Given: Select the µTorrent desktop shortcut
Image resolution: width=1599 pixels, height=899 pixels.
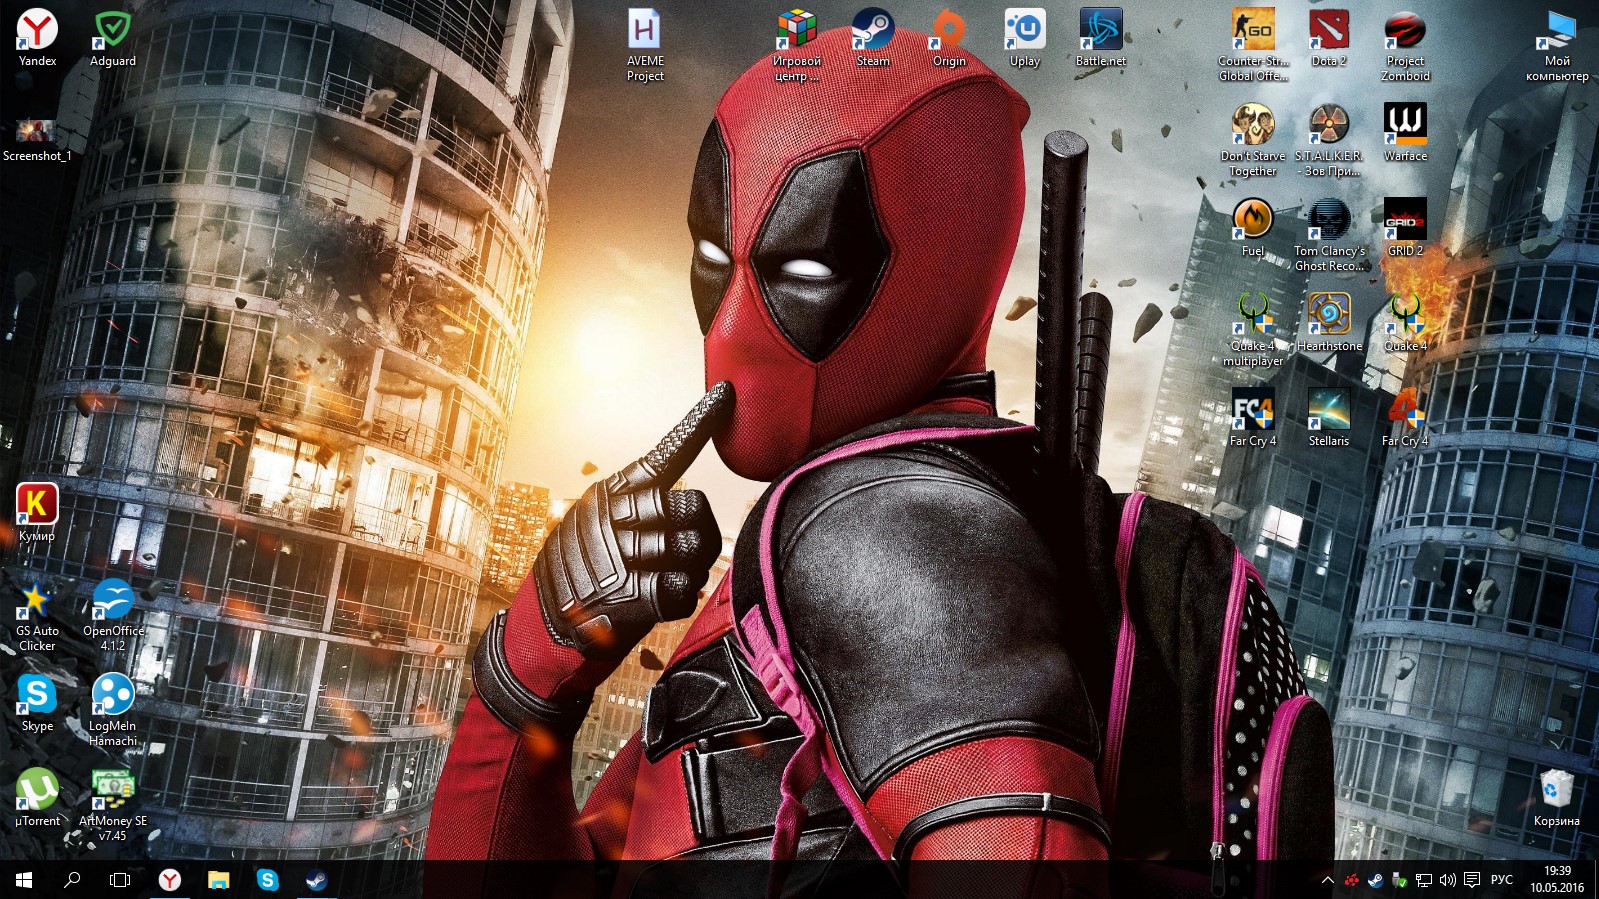Looking at the screenshot, I should [x=37, y=798].
